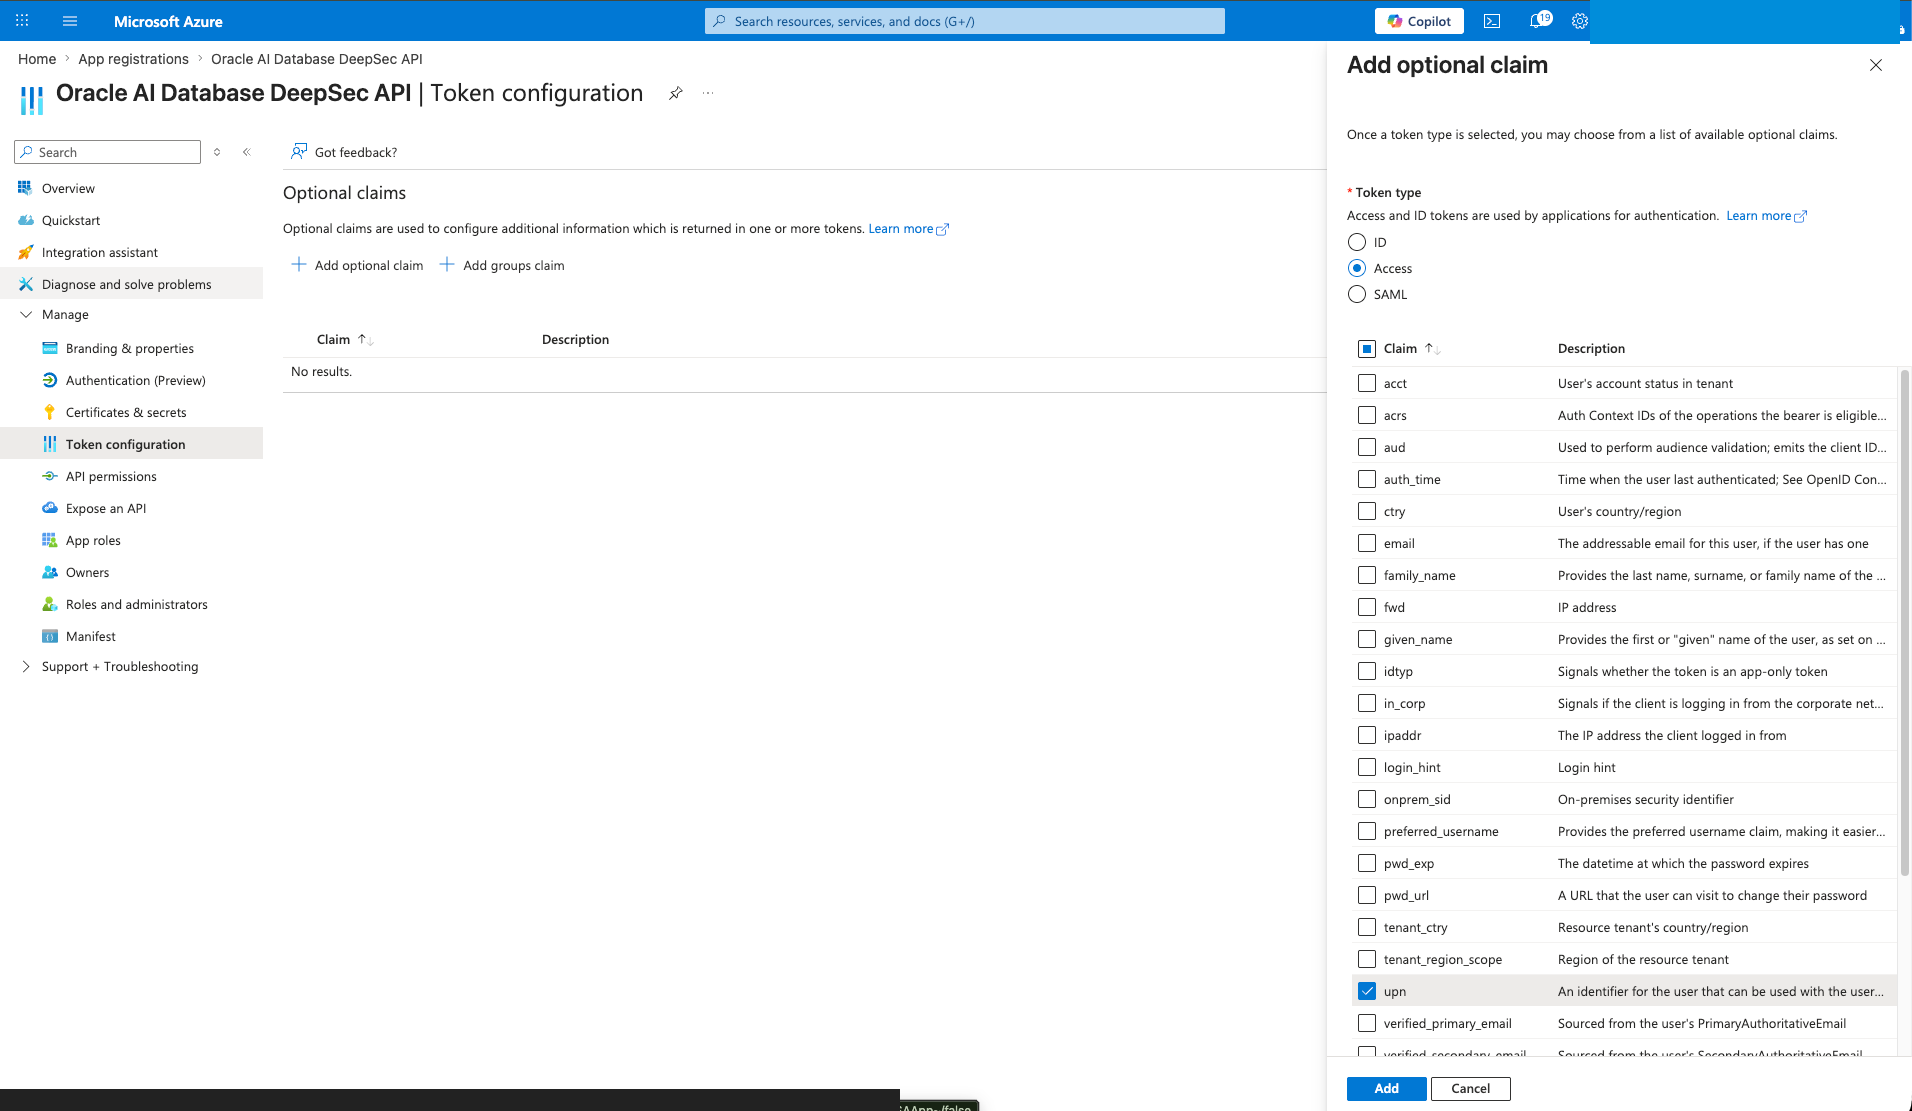
Task: Check the login_hint claim checkbox
Action: pos(1367,767)
